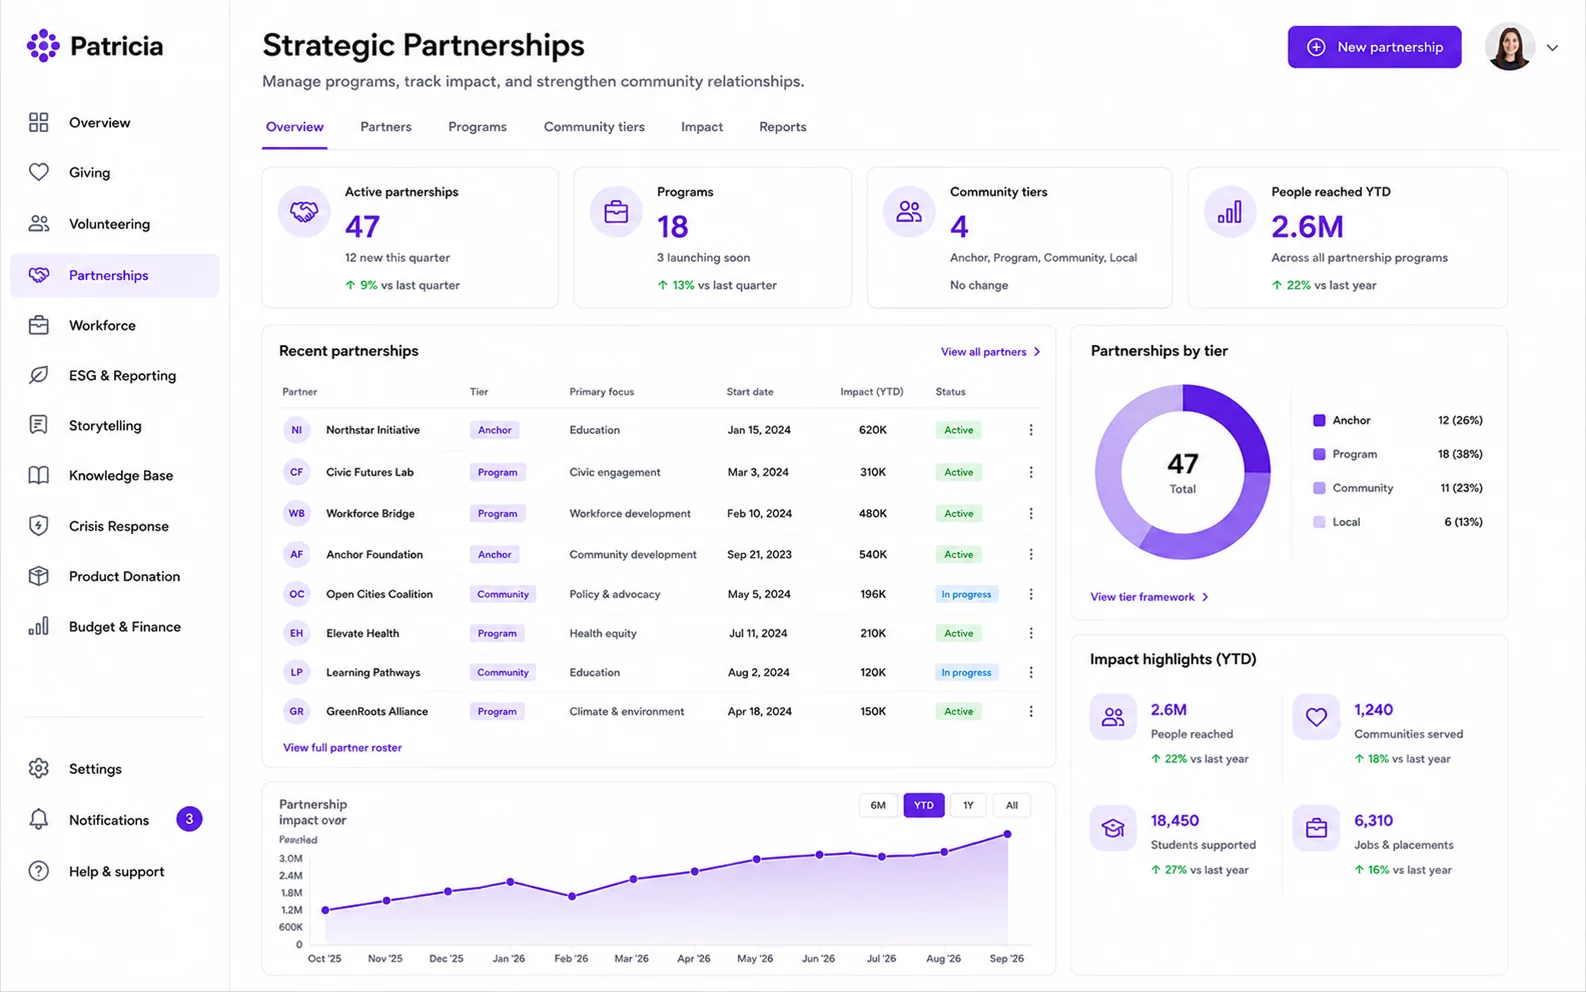The image size is (1586, 992).
Task: Open the Knowledge Base book icon
Action: pos(39,475)
